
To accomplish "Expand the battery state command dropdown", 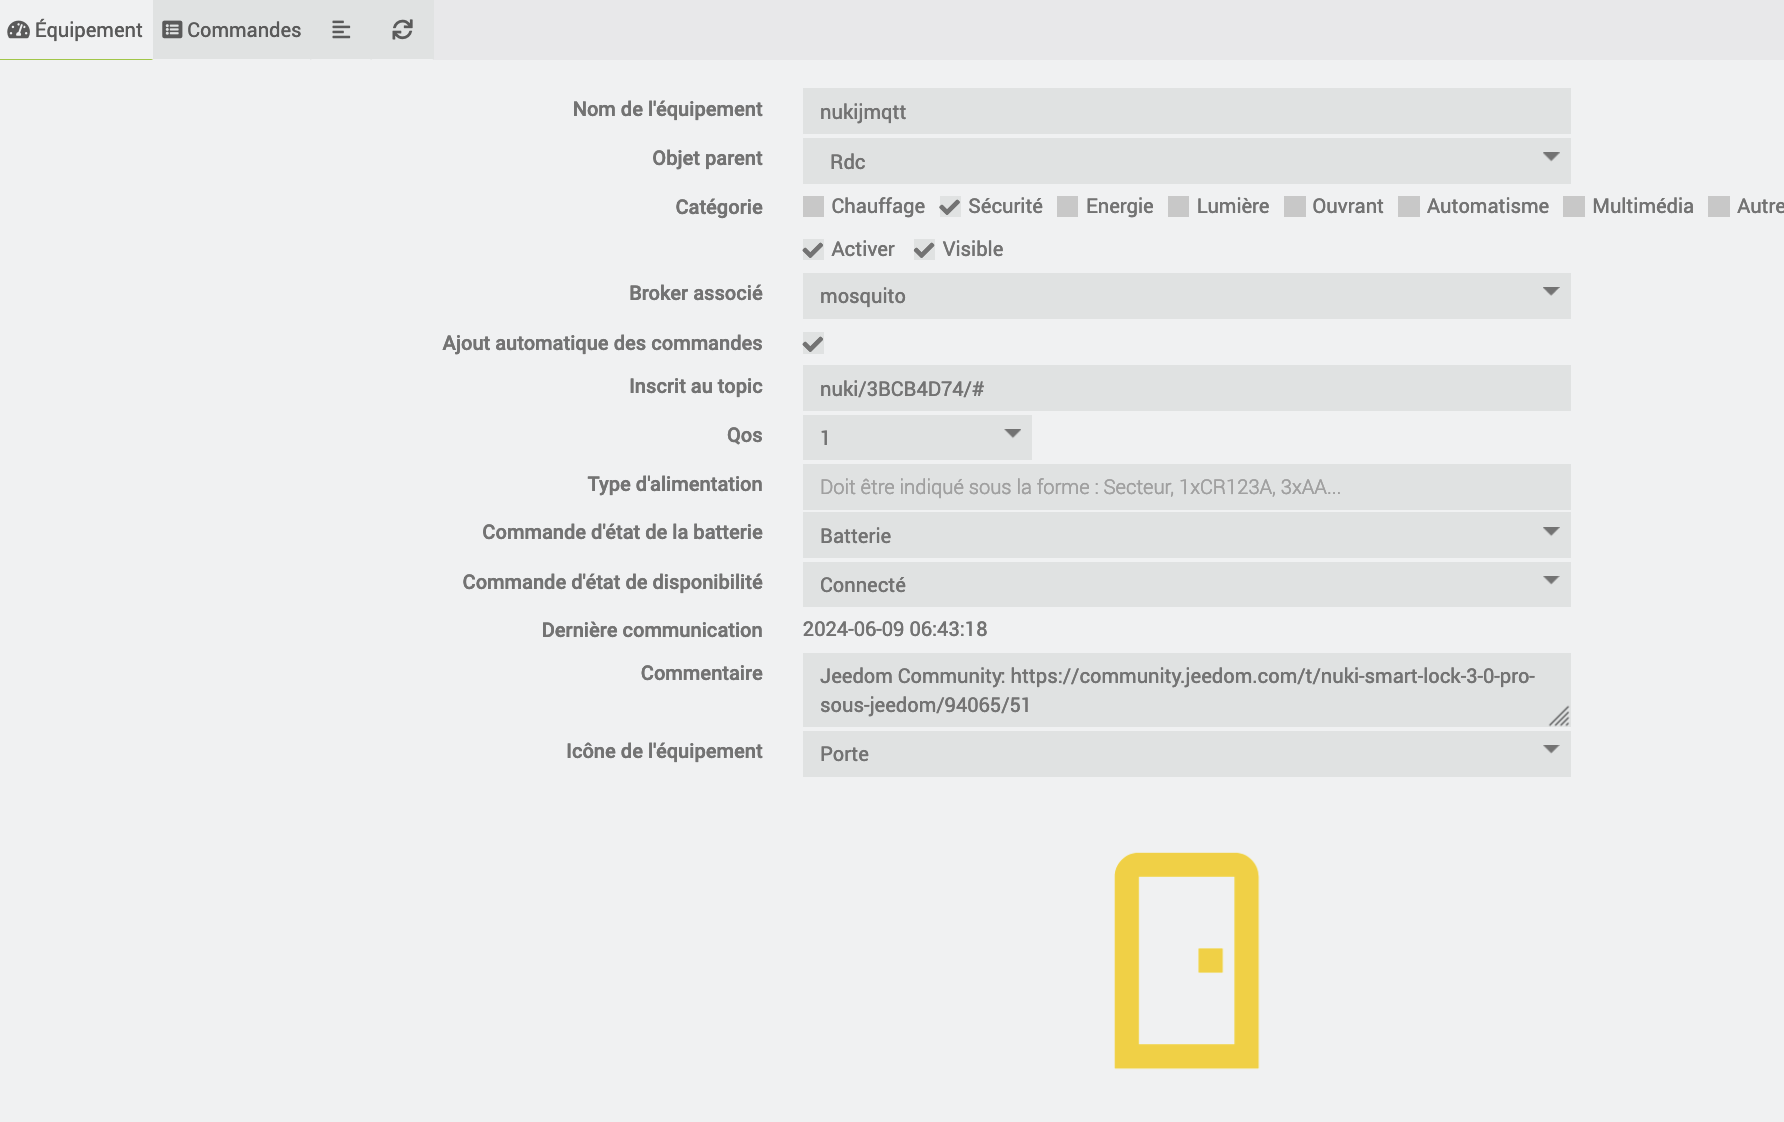I will (1186, 535).
